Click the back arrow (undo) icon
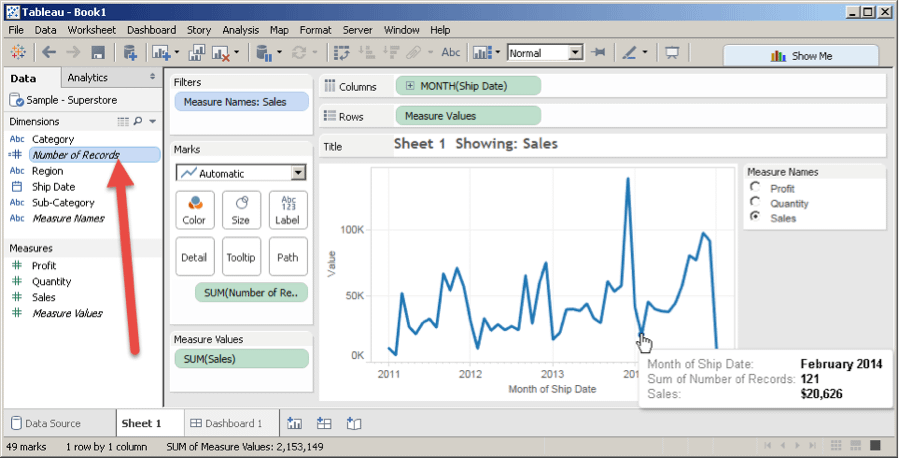 48,53
